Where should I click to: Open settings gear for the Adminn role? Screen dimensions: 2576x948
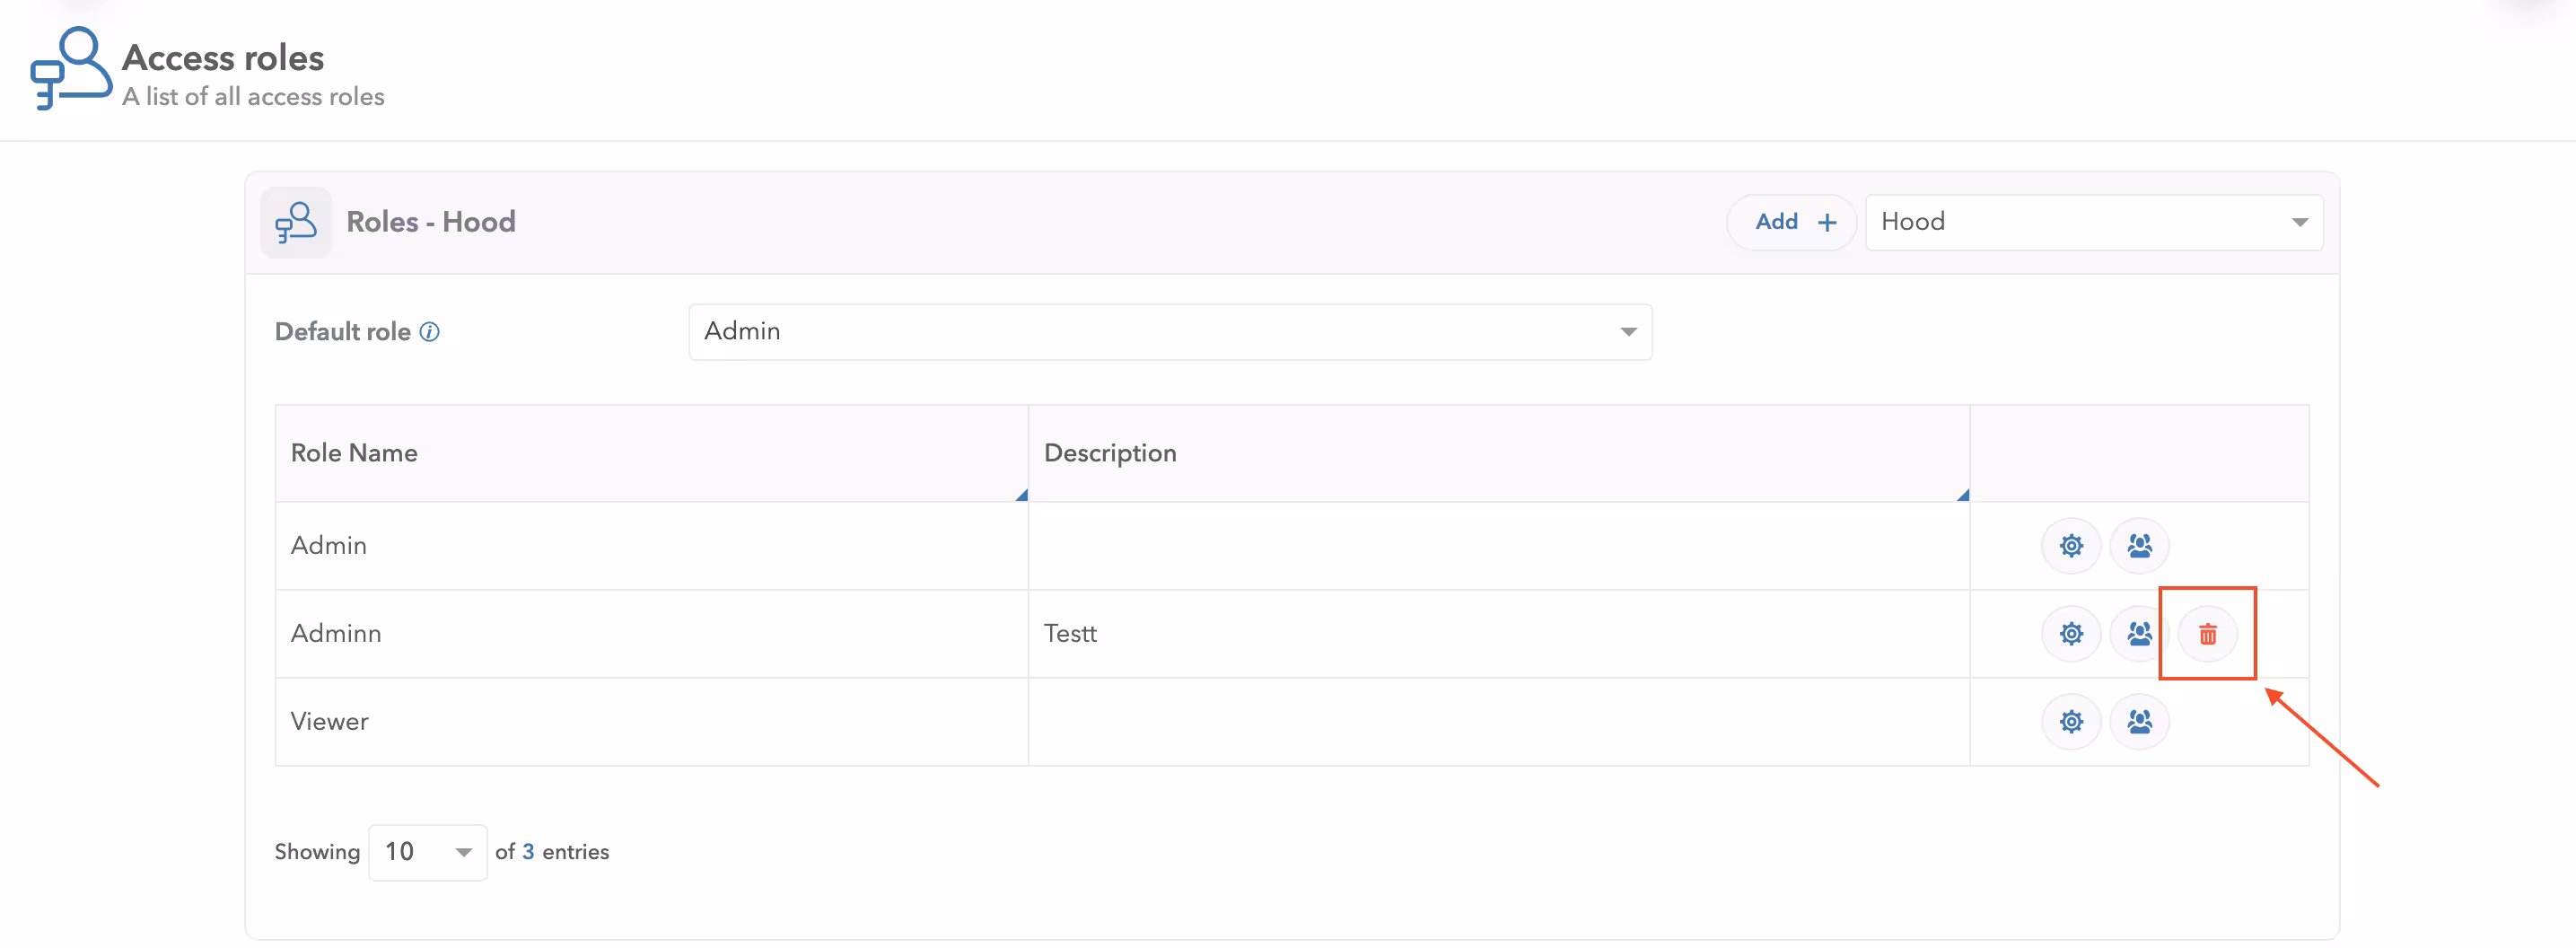coord(2070,634)
